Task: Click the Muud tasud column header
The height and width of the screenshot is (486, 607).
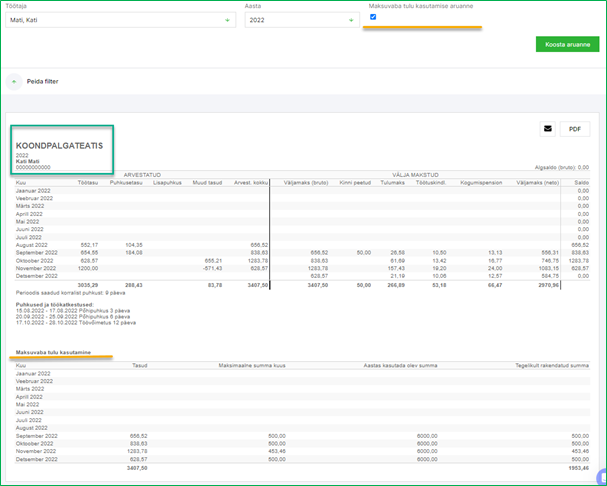Action: pos(207,183)
